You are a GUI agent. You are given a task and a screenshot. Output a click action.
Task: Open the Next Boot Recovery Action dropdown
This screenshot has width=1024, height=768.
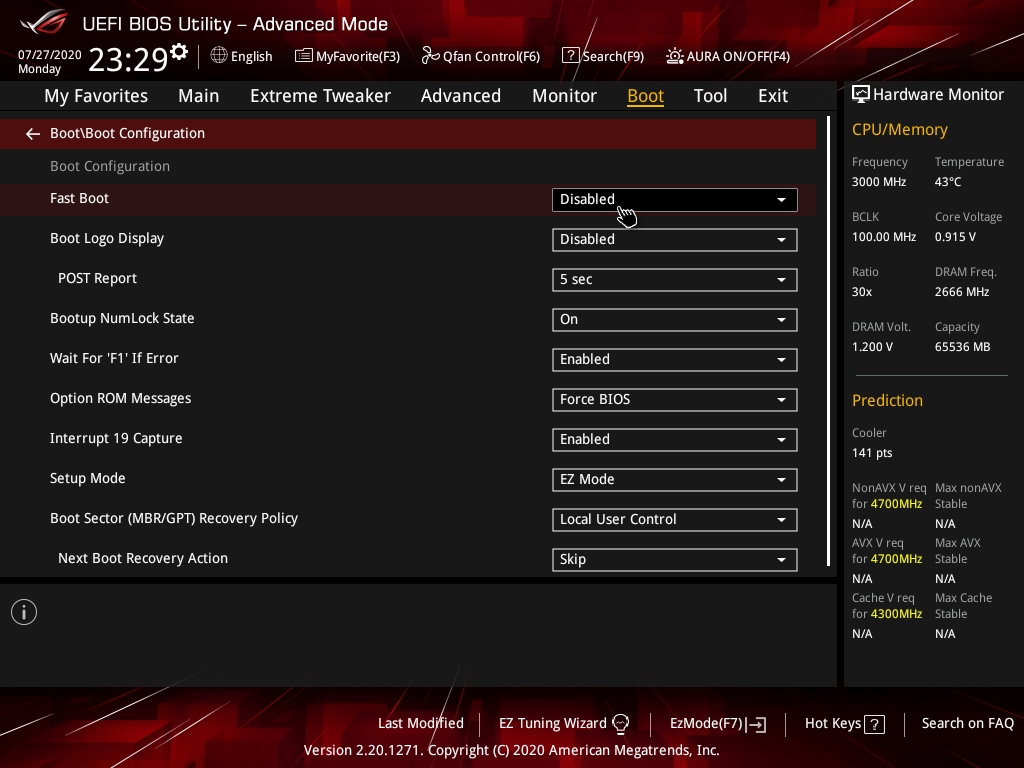point(675,560)
